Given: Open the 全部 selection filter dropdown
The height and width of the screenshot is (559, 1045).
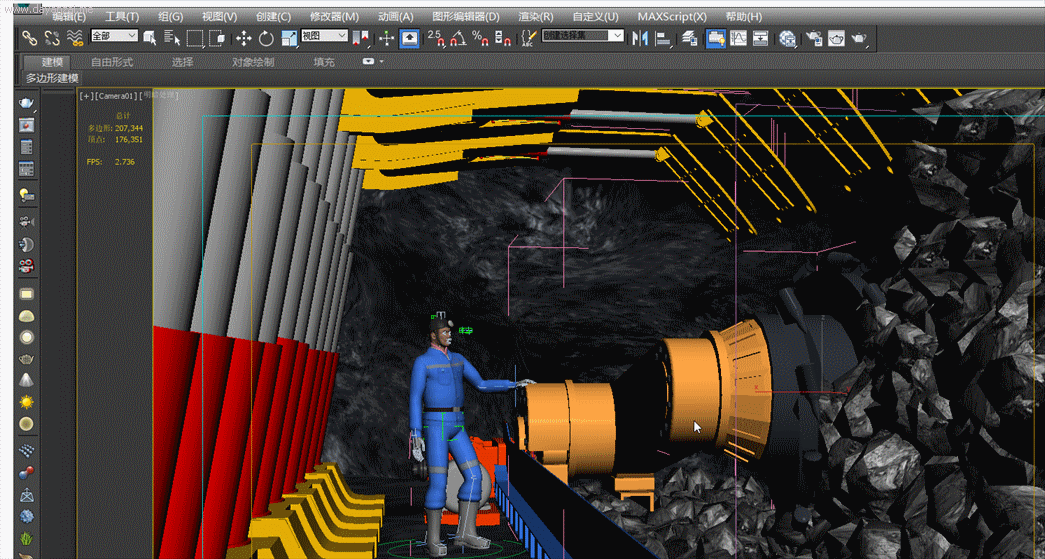Looking at the screenshot, I should pyautogui.click(x=114, y=35).
